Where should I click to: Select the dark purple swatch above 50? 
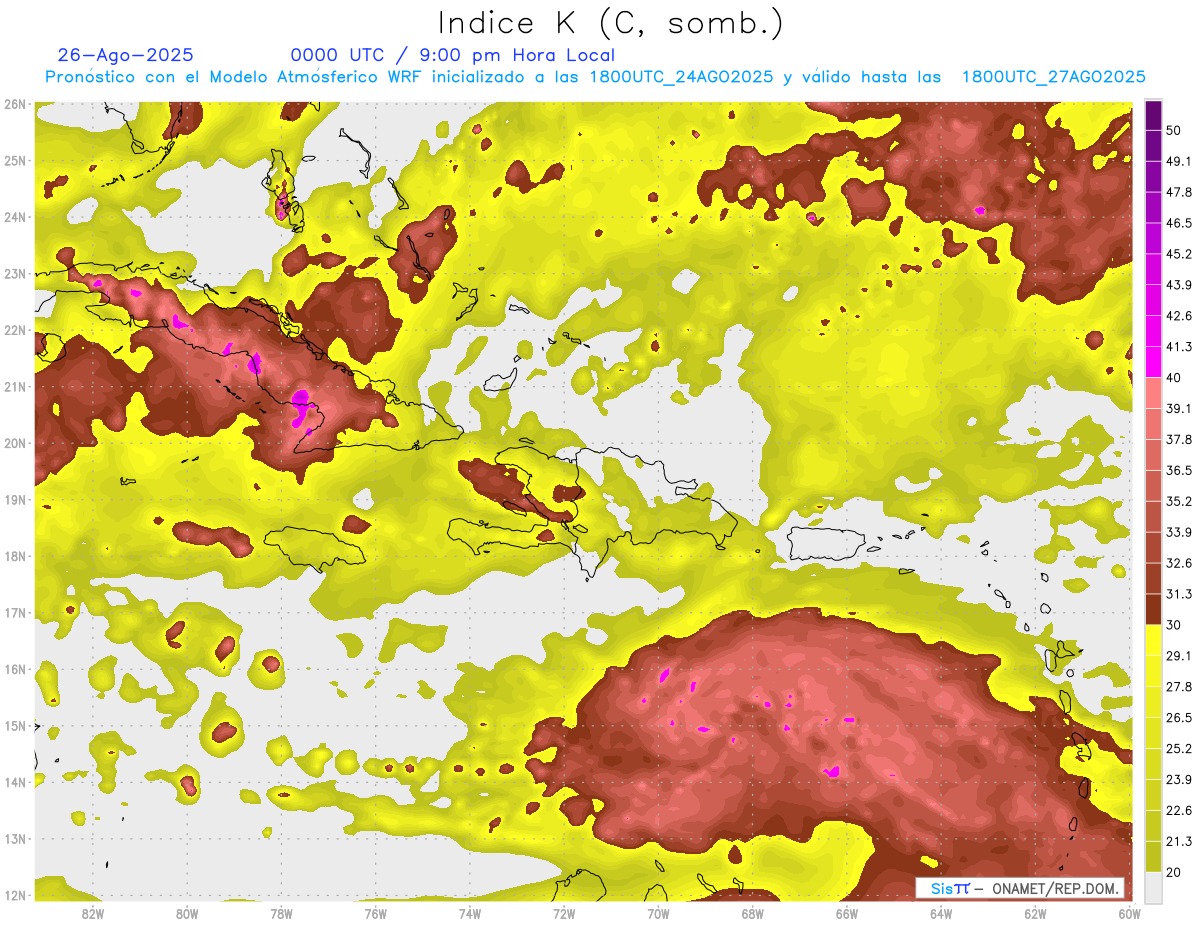[x=1153, y=115]
